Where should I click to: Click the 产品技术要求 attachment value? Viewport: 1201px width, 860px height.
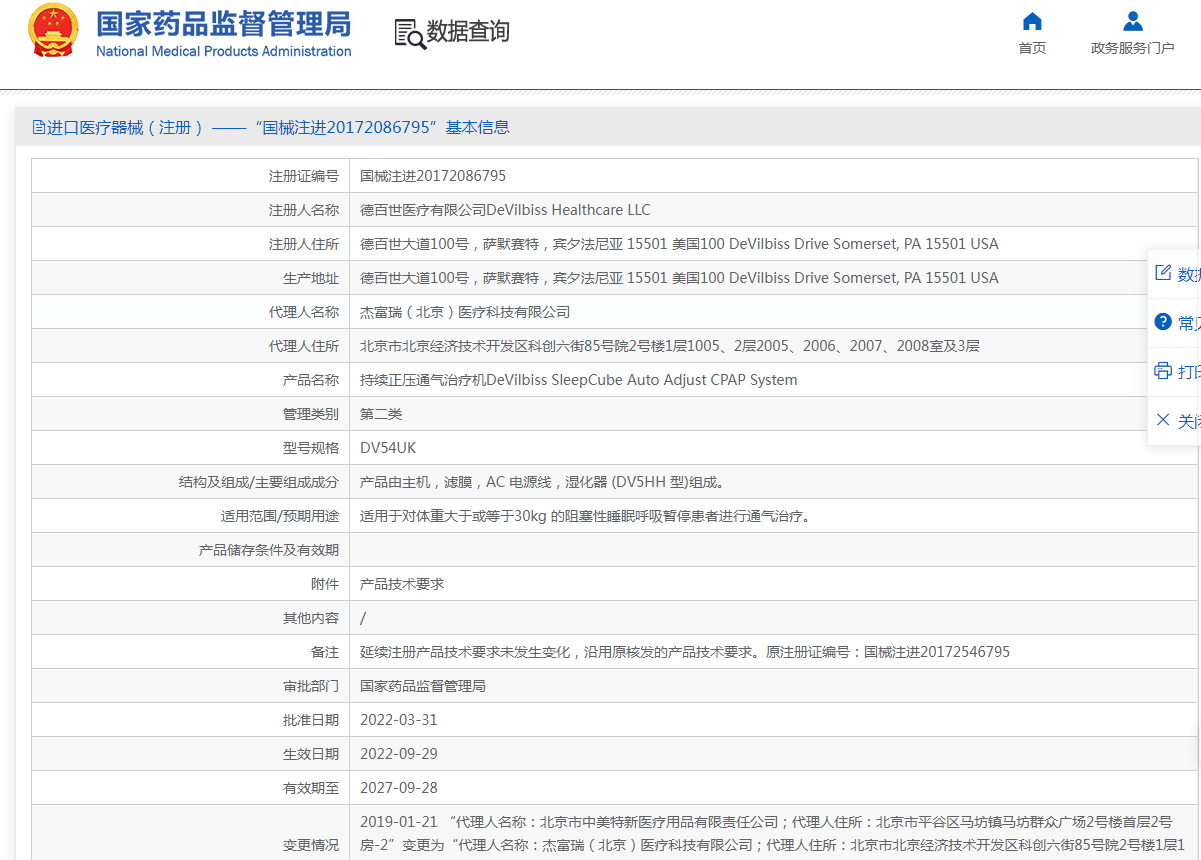402,584
